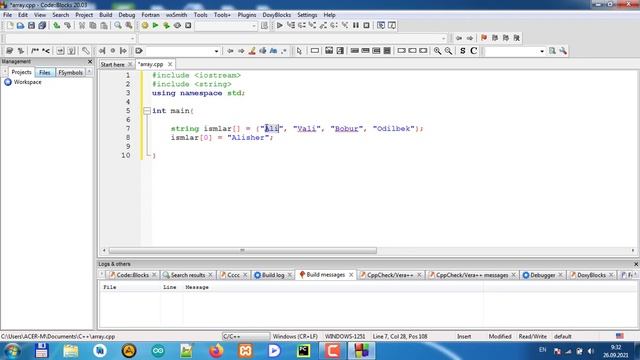640x360 pixels.
Task: Select the FSymbols tab in Management
Action: point(70,72)
